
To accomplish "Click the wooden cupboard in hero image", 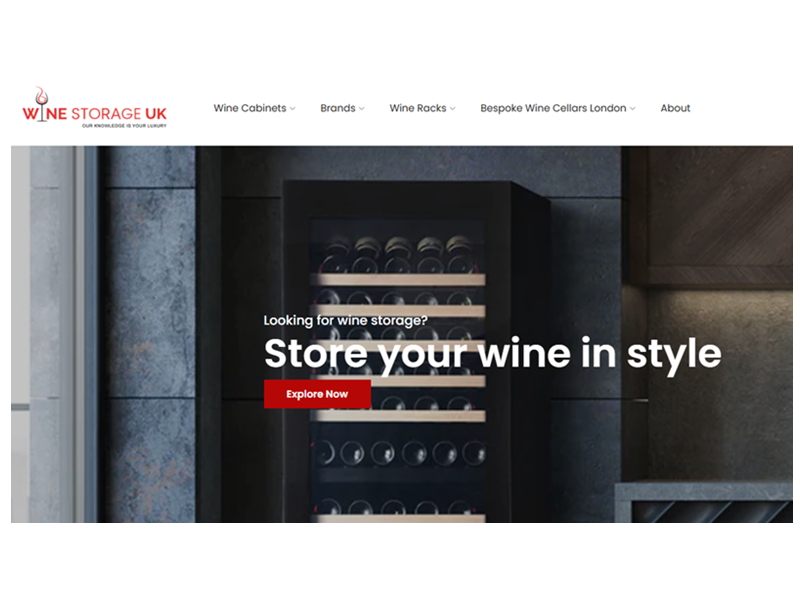I will pyautogui.click(x=711, y=216).
